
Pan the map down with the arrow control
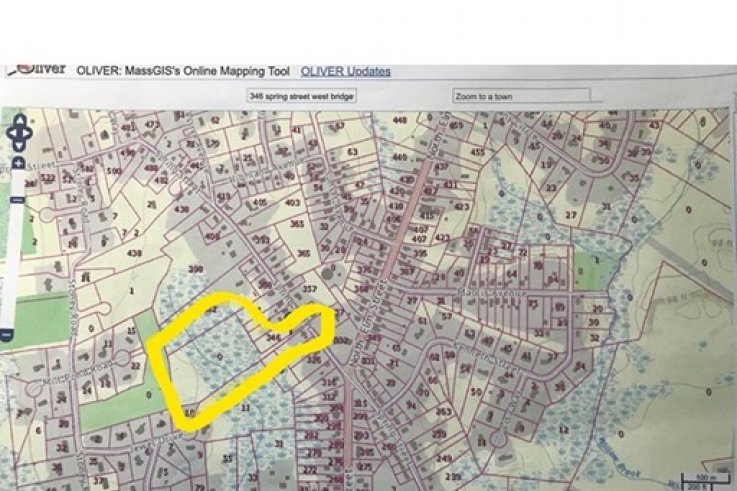20,147
